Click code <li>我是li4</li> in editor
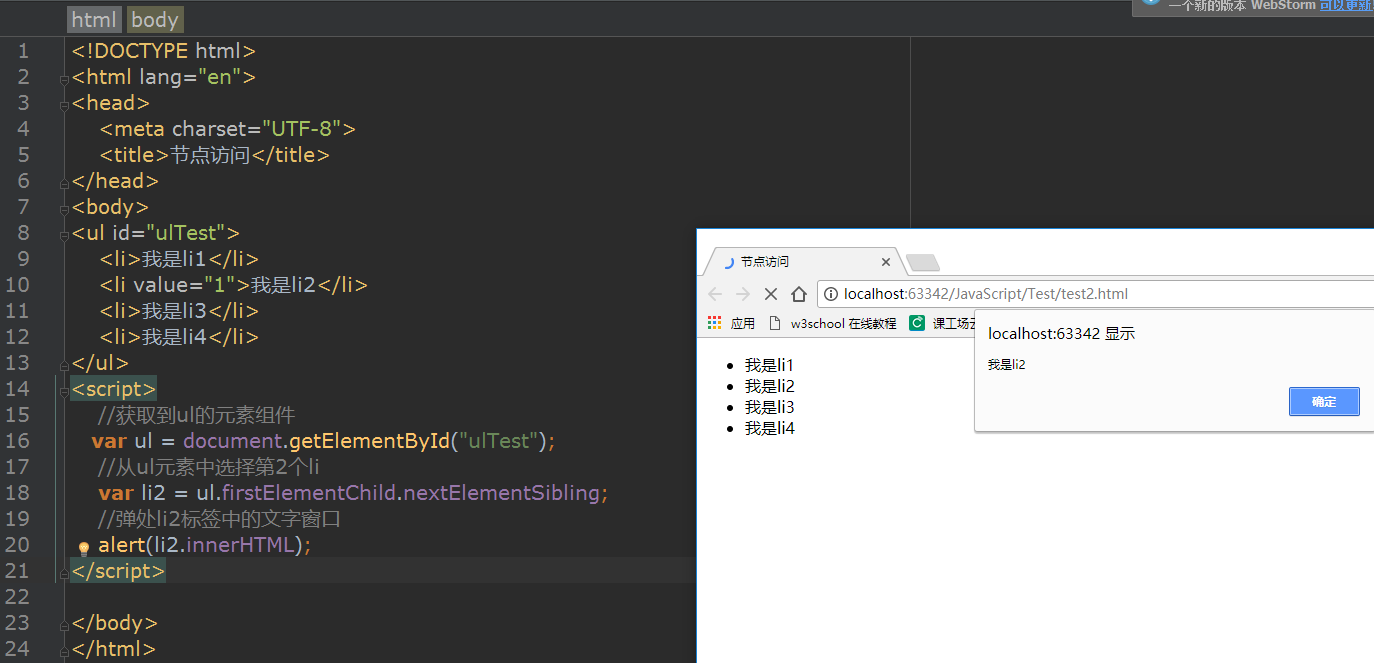 pyautogui.click(x=179, y=337)
